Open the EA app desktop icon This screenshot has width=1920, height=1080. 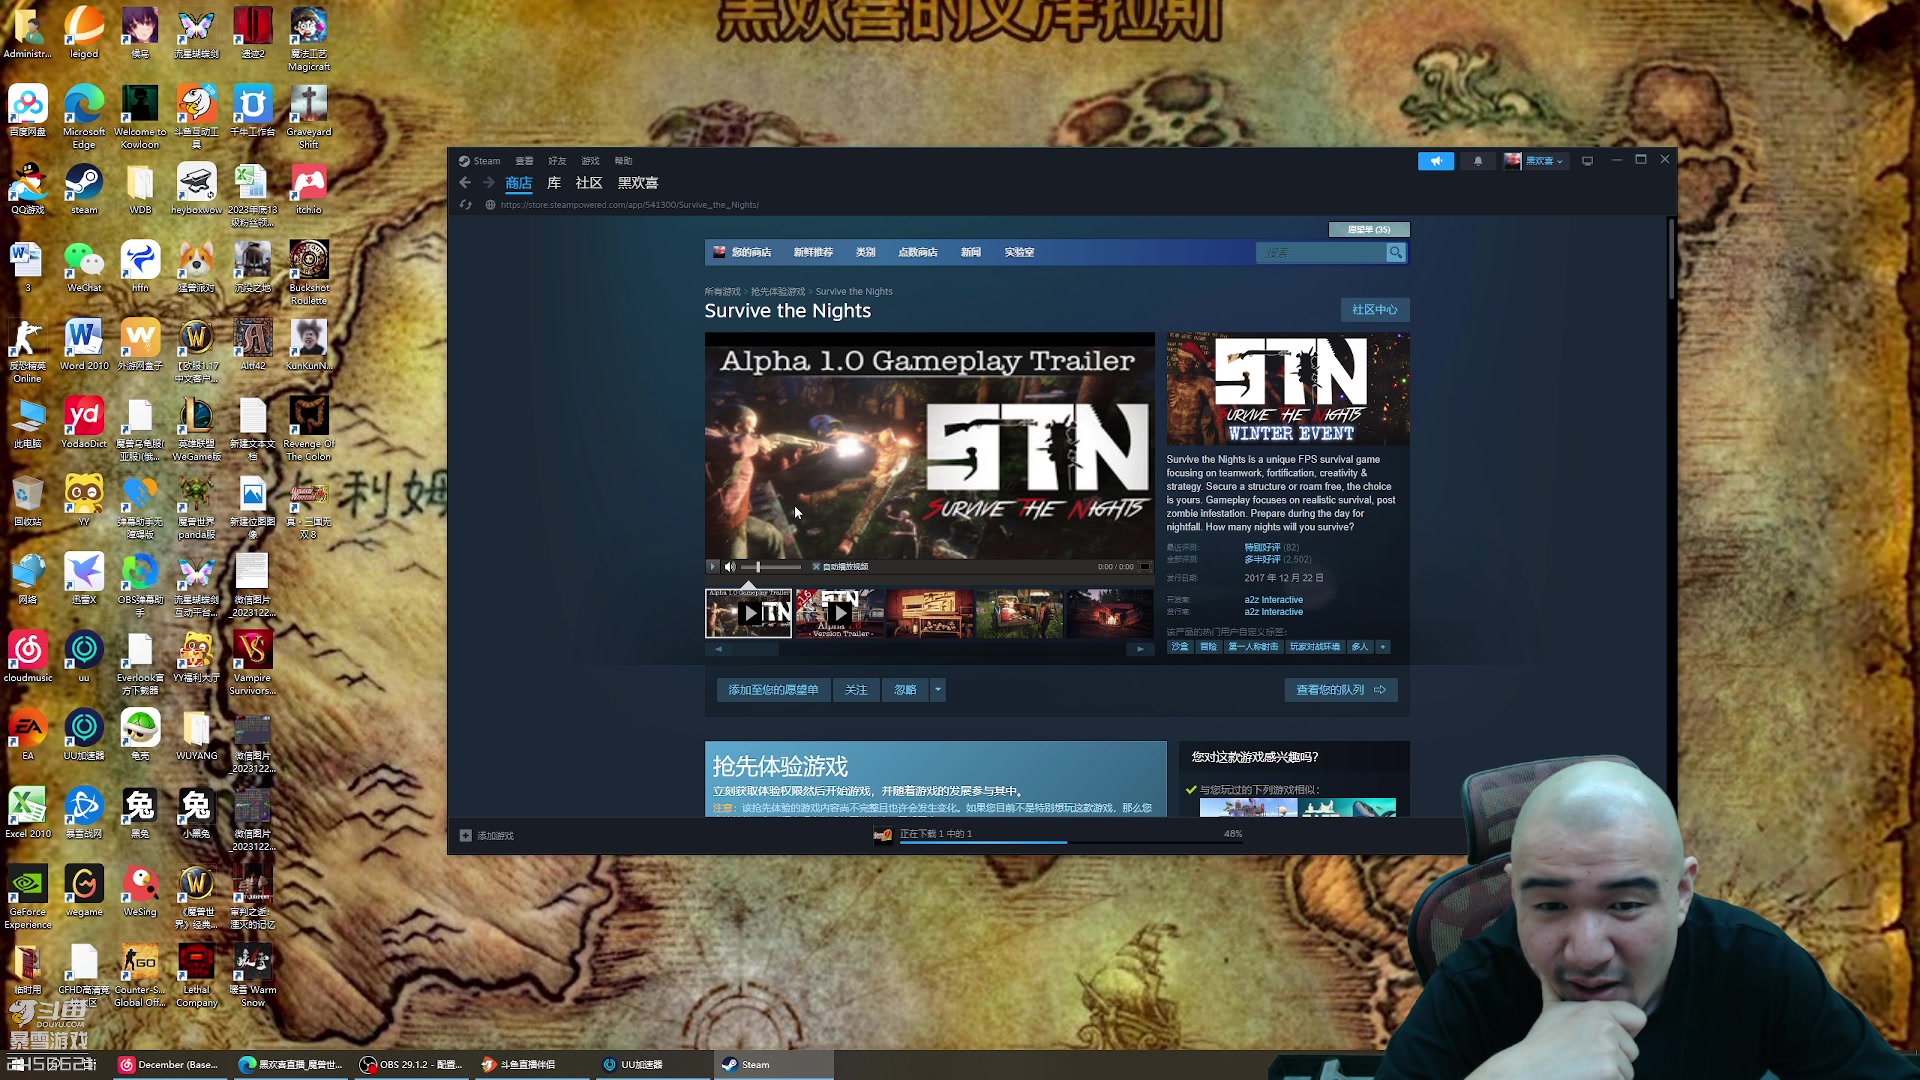28,735
